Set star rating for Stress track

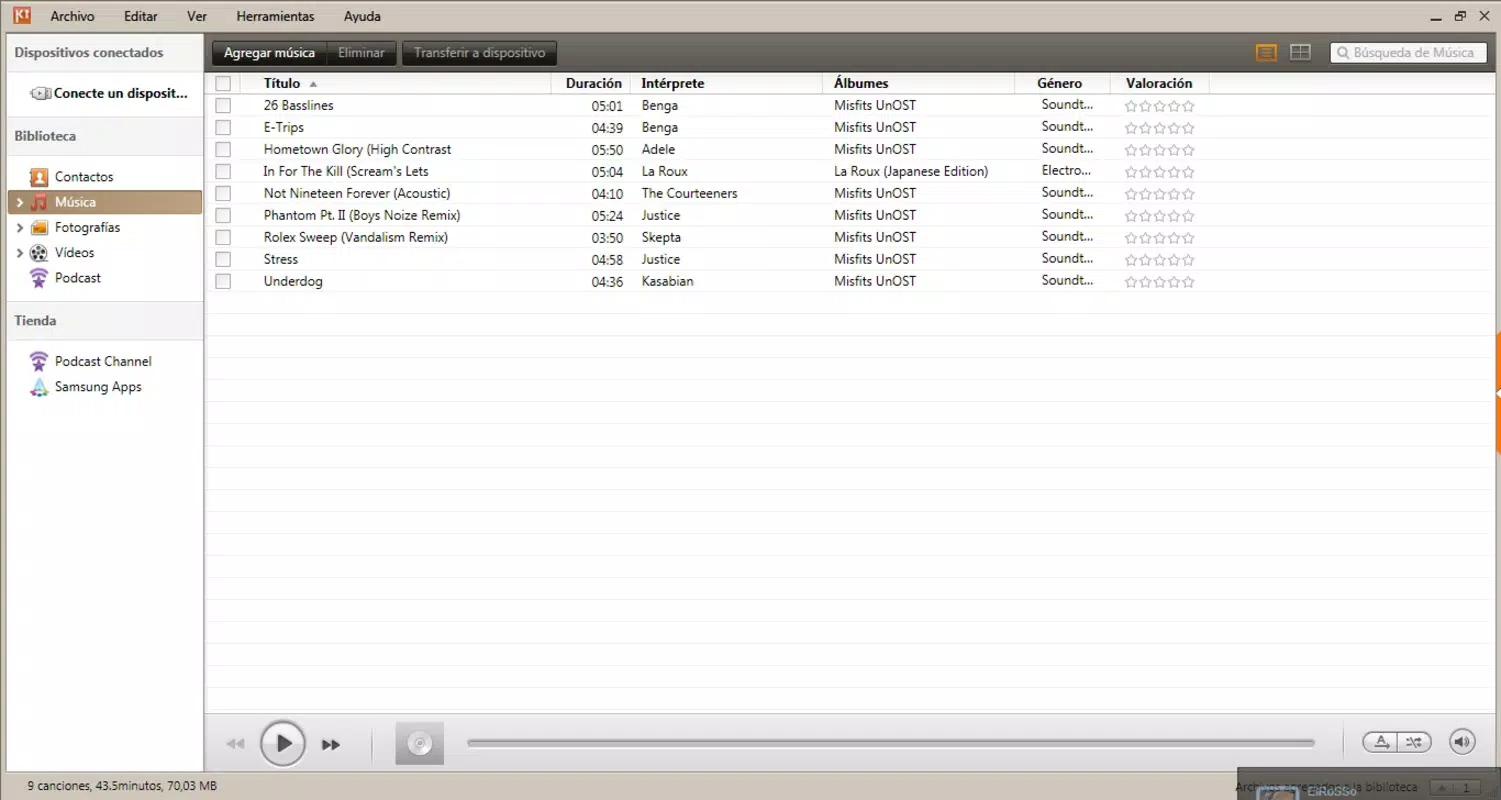pos(1160,260)
